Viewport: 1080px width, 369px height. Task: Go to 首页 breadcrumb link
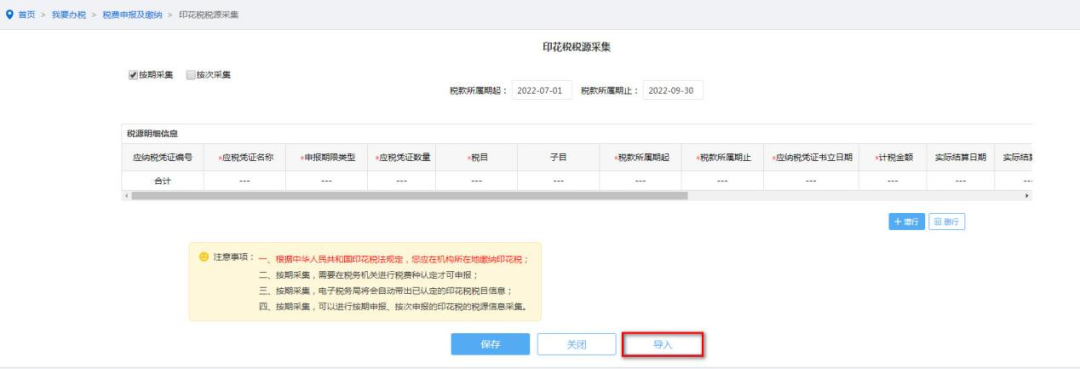[26, 15]
